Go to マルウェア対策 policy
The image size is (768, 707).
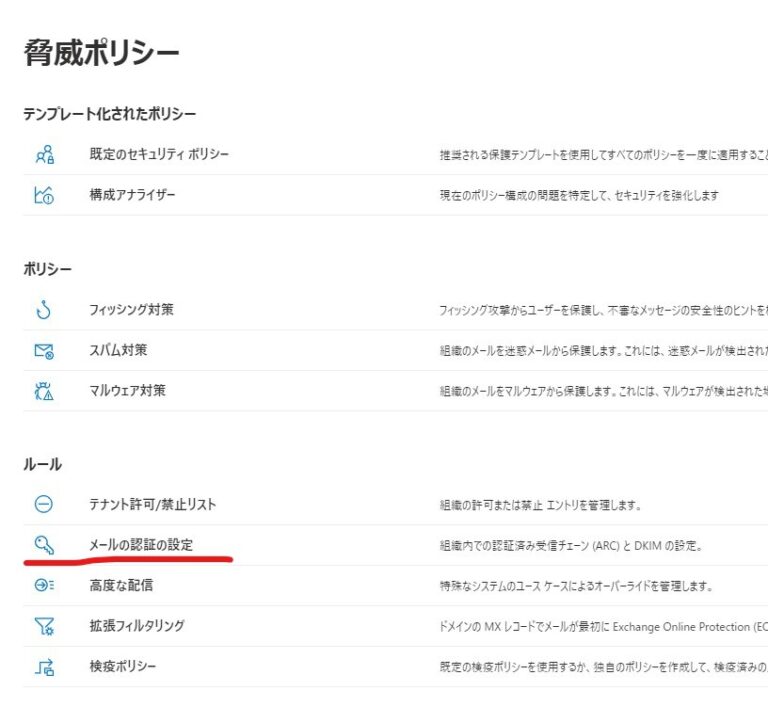pyautogui.click(x=127, y=391)
